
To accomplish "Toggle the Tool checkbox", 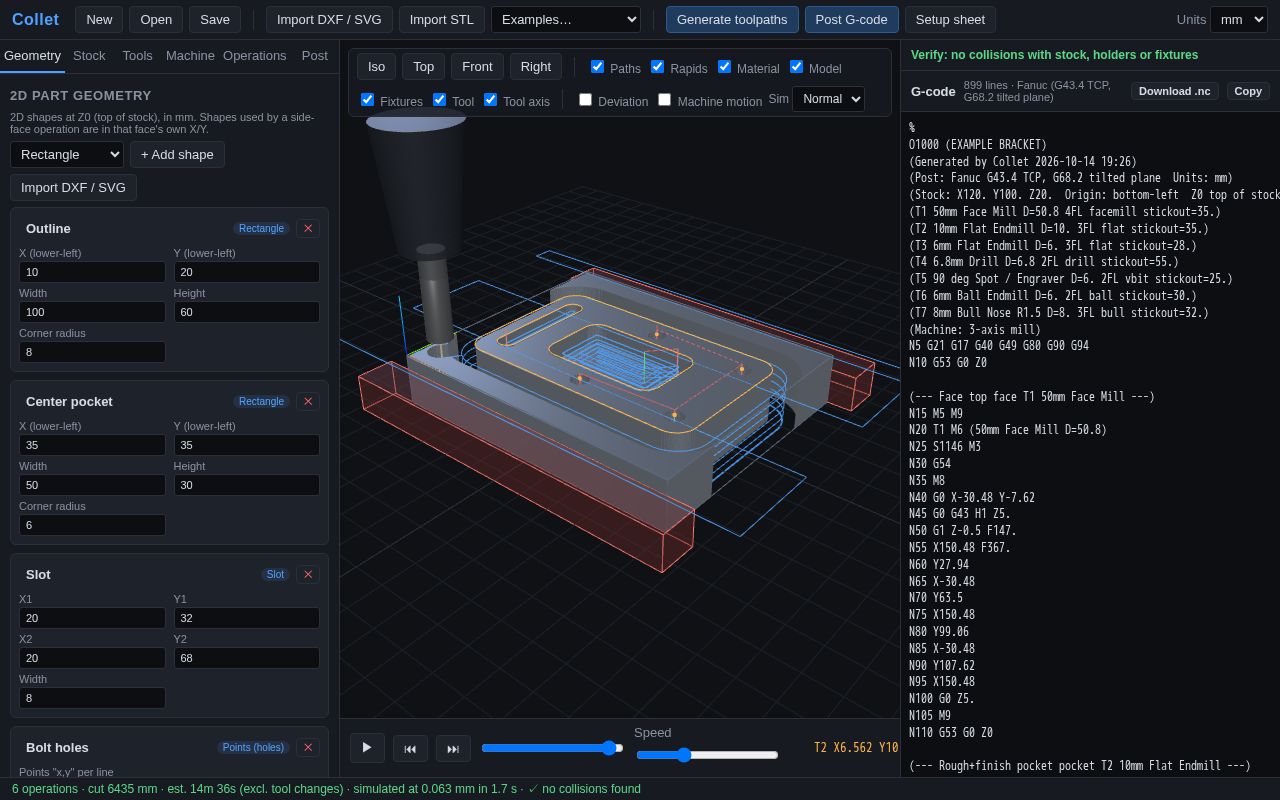I will [x=439, y=100].
